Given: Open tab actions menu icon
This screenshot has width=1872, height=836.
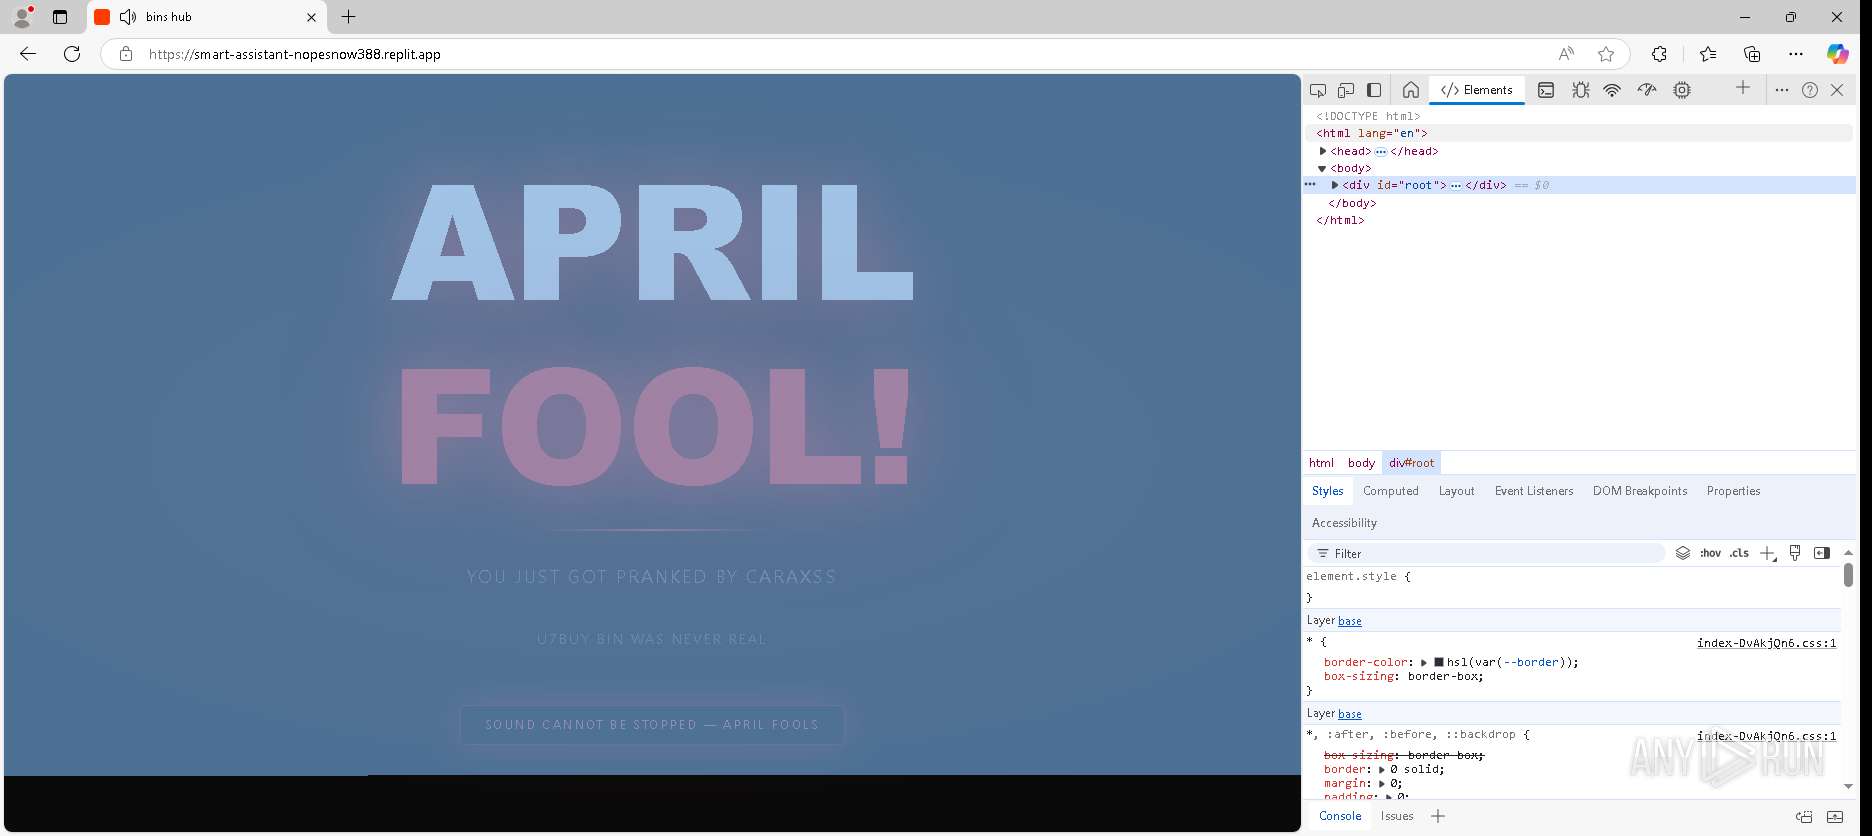Looking at the screenshot, I should coord(60,17).
